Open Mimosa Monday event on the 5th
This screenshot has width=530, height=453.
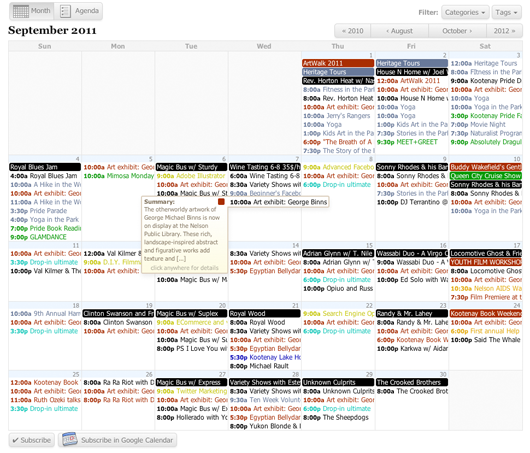pyautogui.click(x=118, y=176)
